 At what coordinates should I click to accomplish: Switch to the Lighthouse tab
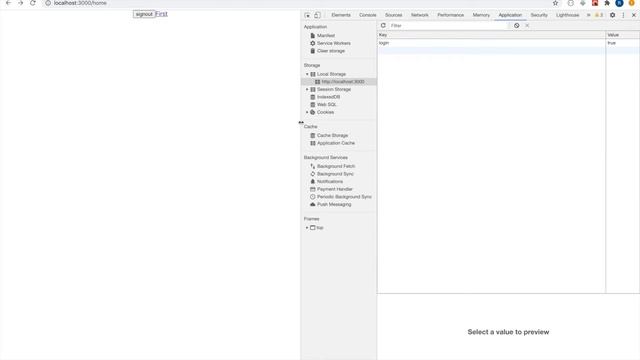coord(567,15)
